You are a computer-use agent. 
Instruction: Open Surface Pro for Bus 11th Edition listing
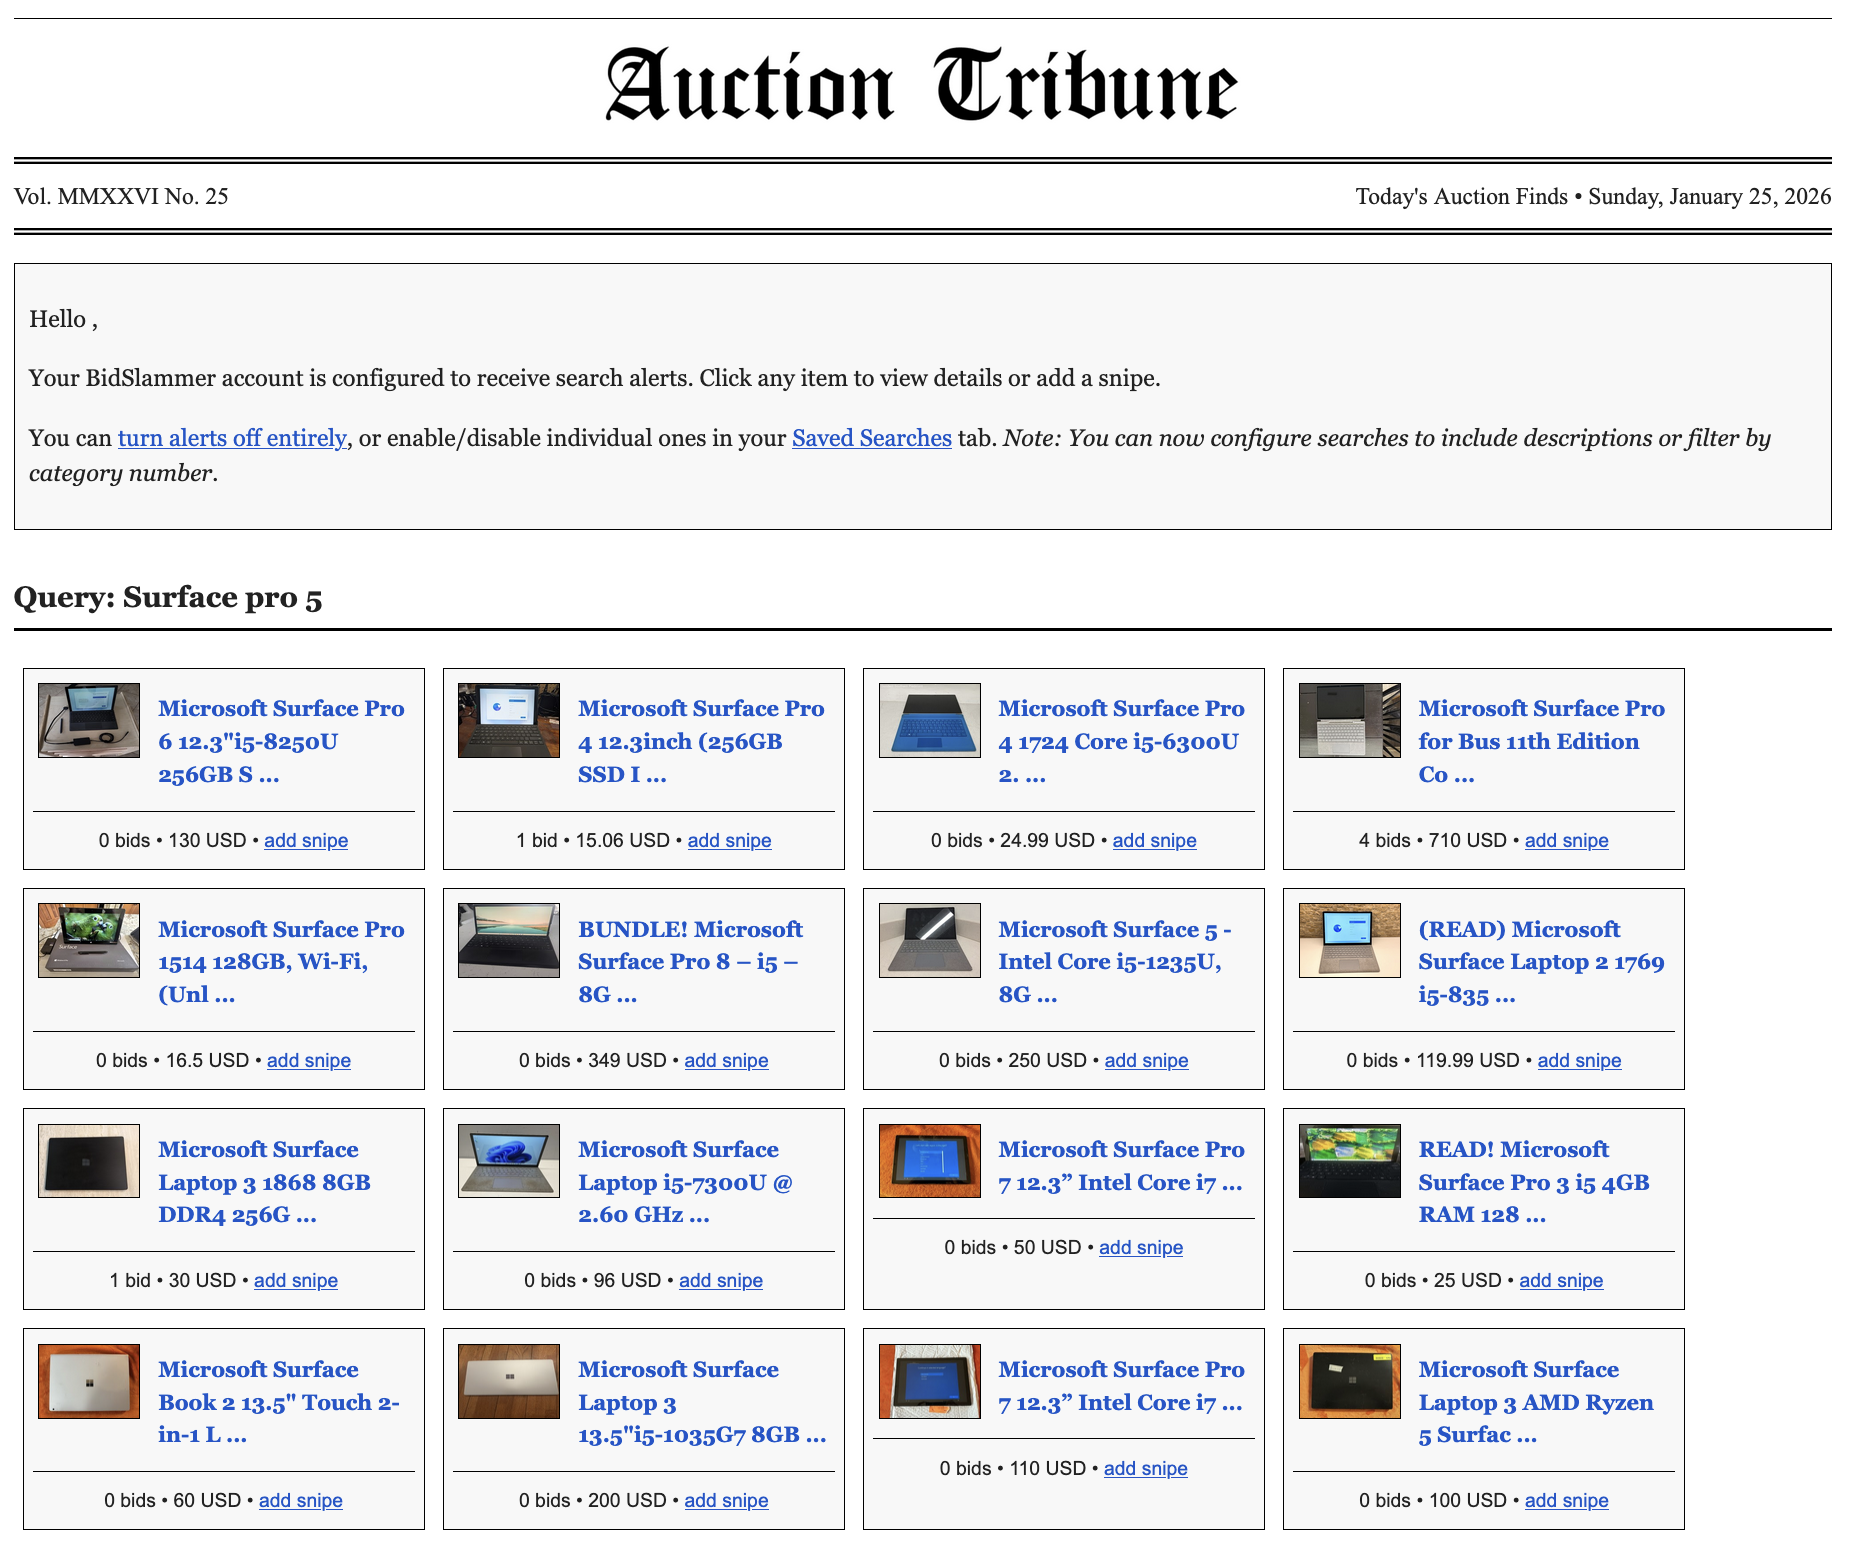[x=1540, y=741]
